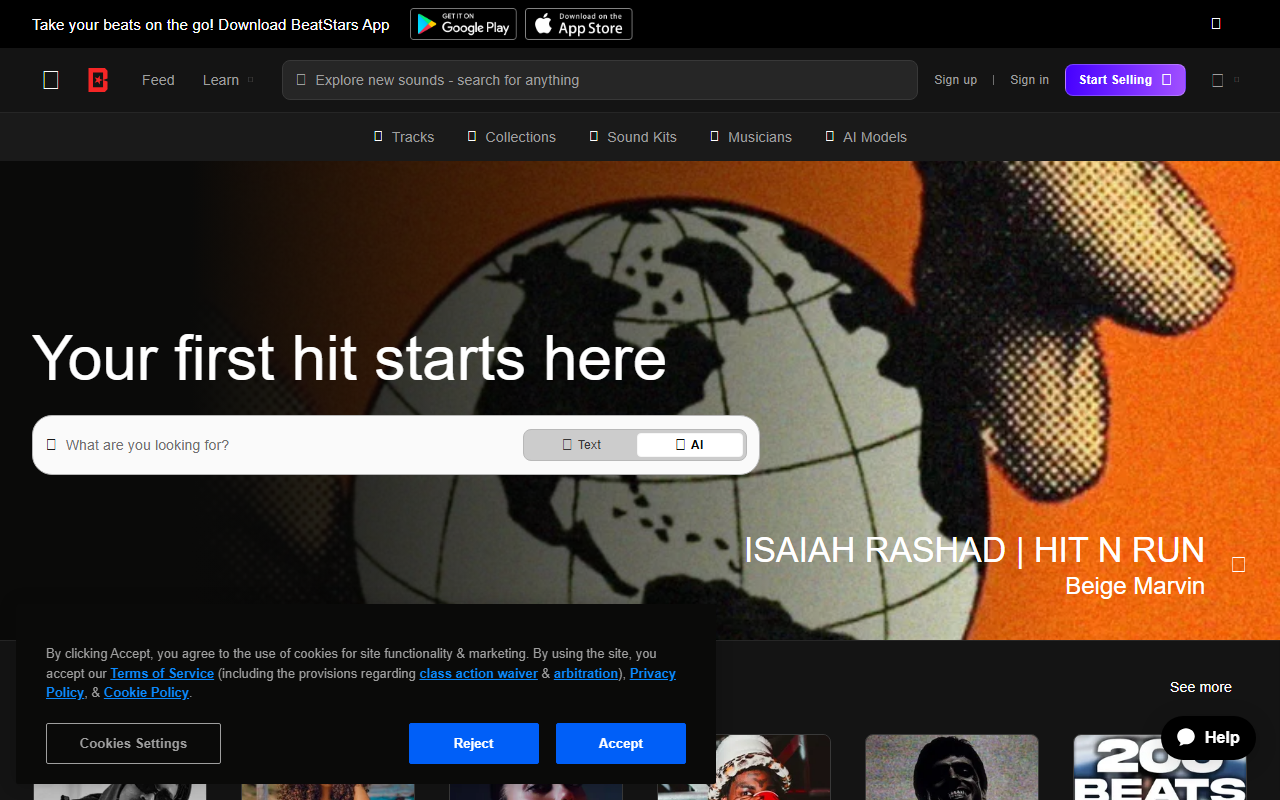Close the top app promo banner
The image size is (1280, 800).
[x=1216, y=24]
